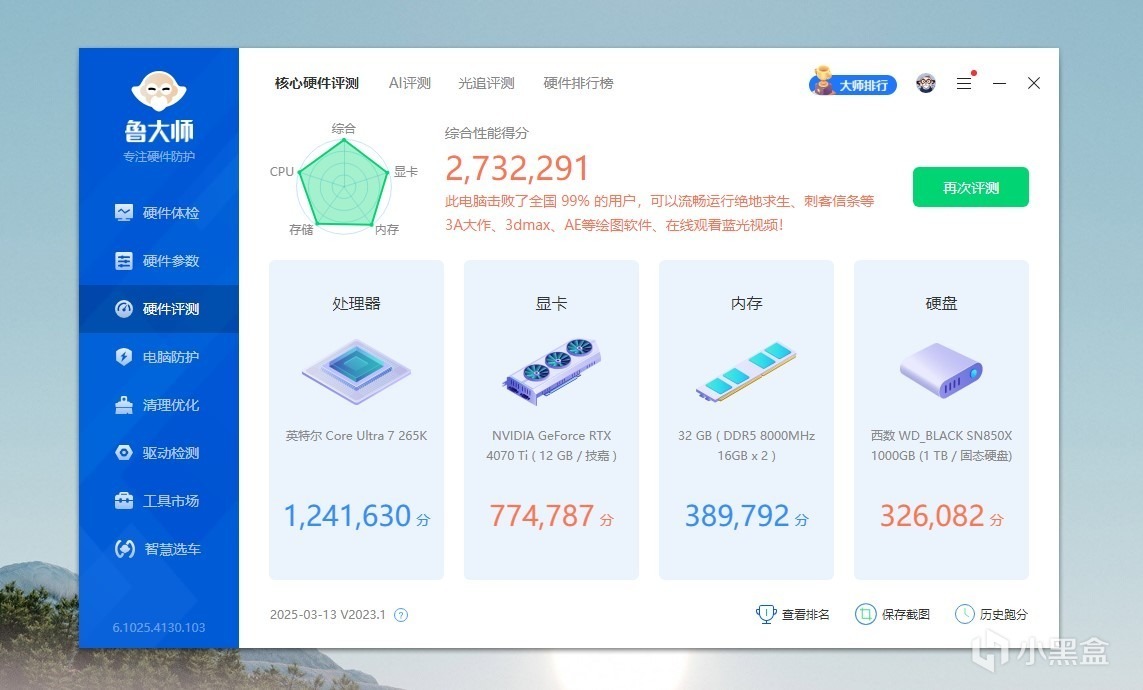This screenshot has width=1143, height=690.
Task: Switch to the 硬件排行榜 tab
Action: click(x=578, y=83)
